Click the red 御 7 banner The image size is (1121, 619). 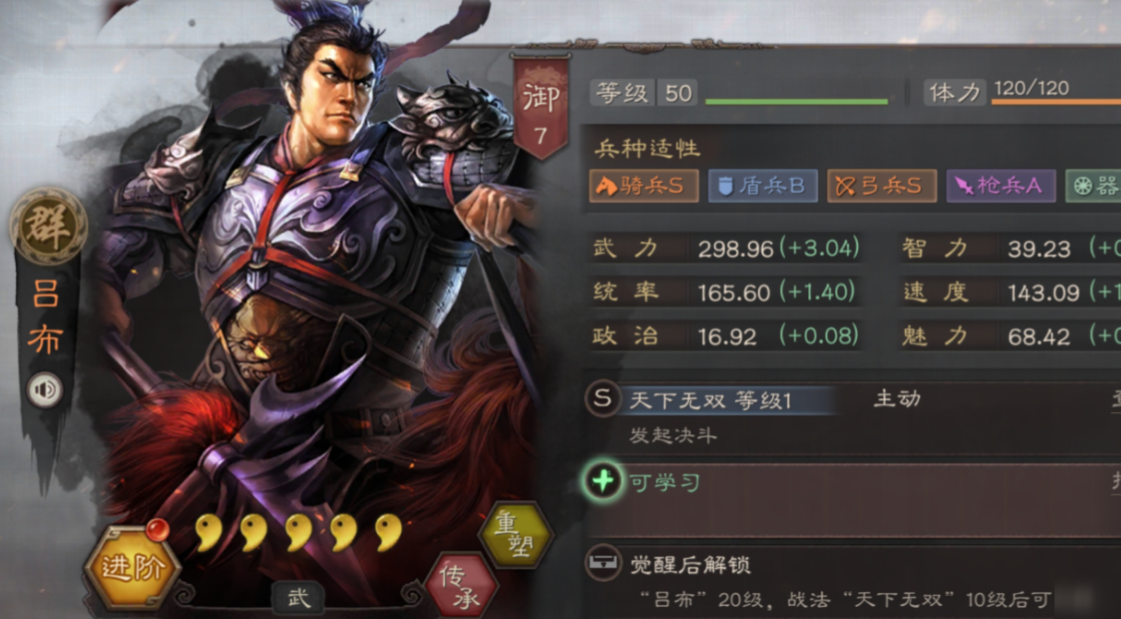click(541, 105)
